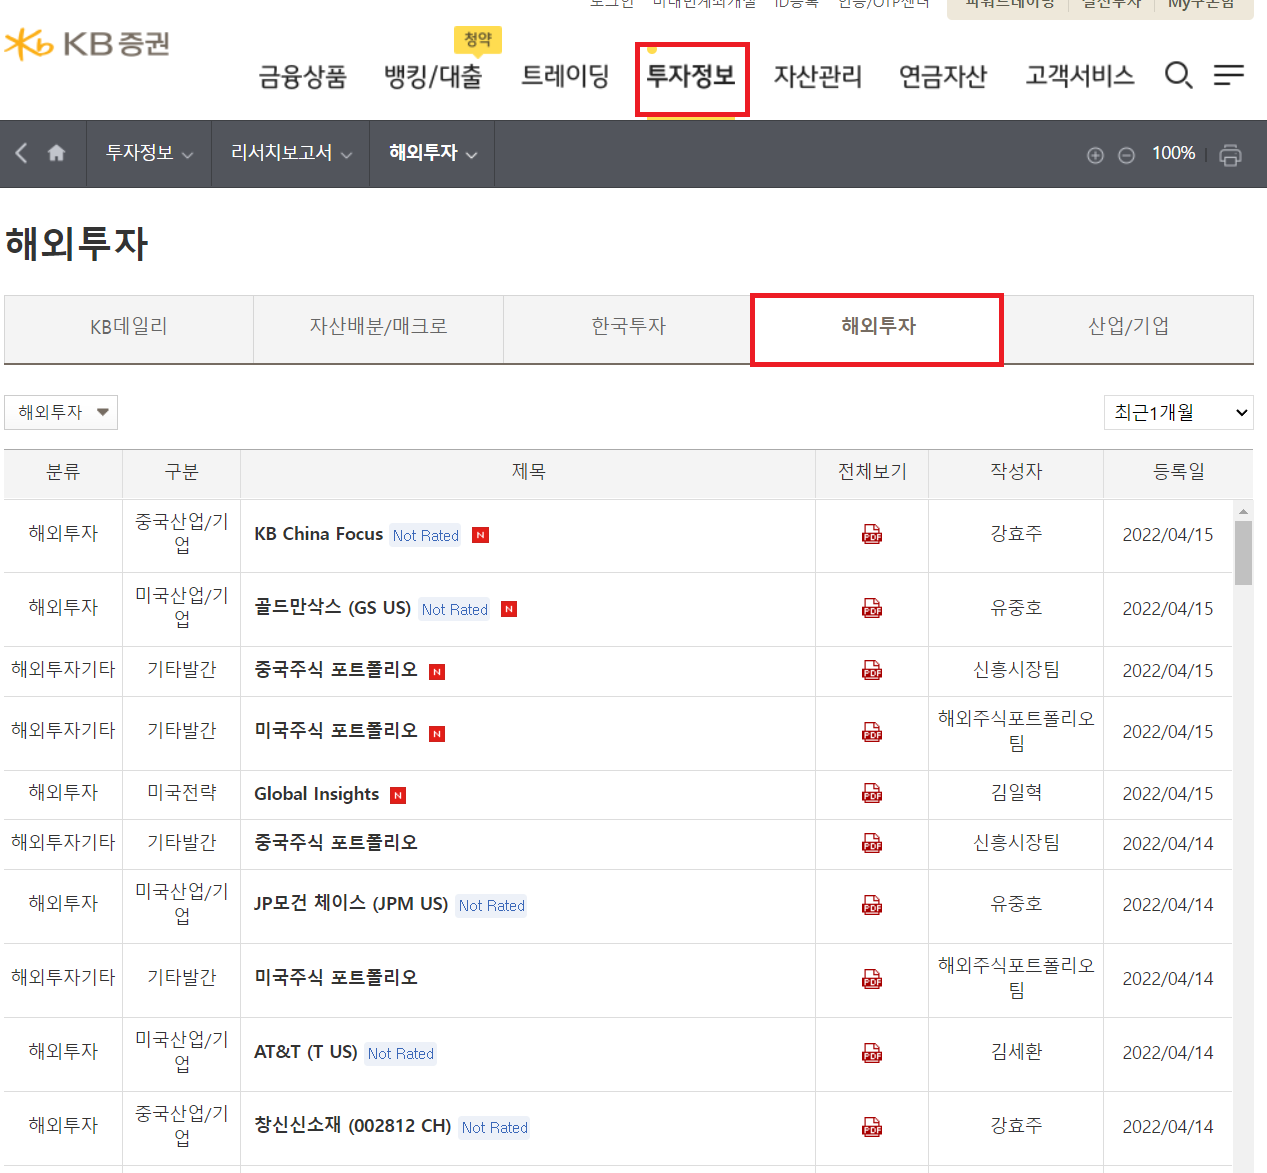Expand the 리서치보고서 breadcrumb dropdown
Viewport: 1267px width, 1173px height.
(x=291, y=153)
